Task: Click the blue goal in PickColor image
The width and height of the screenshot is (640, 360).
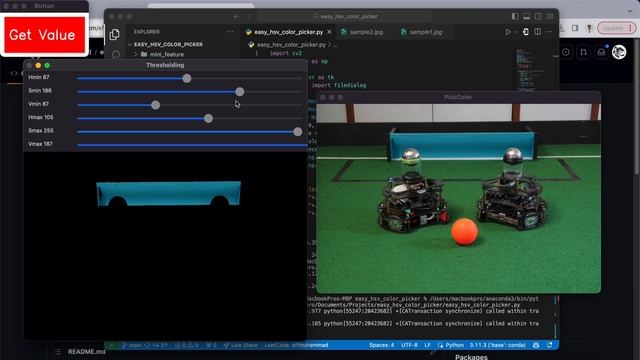Action: click(462, 145)
